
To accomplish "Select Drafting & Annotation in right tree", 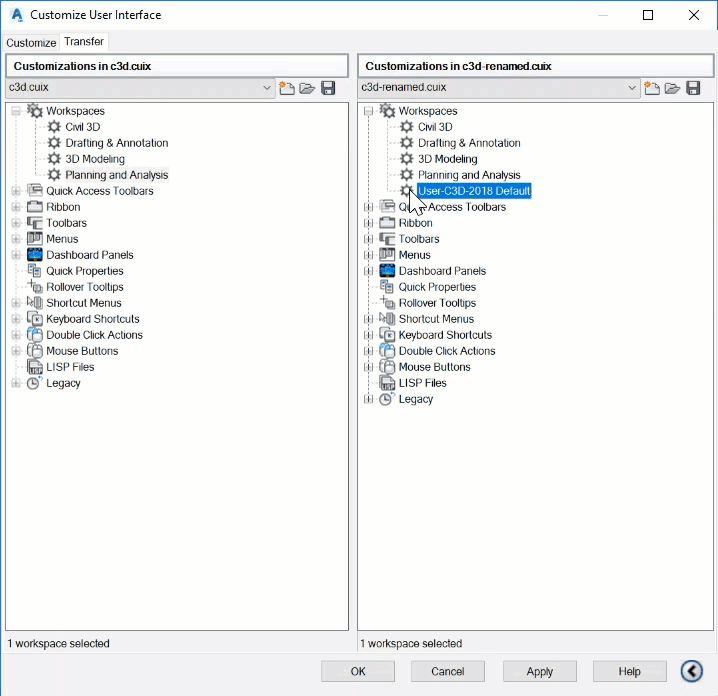I will coord(469,143).
